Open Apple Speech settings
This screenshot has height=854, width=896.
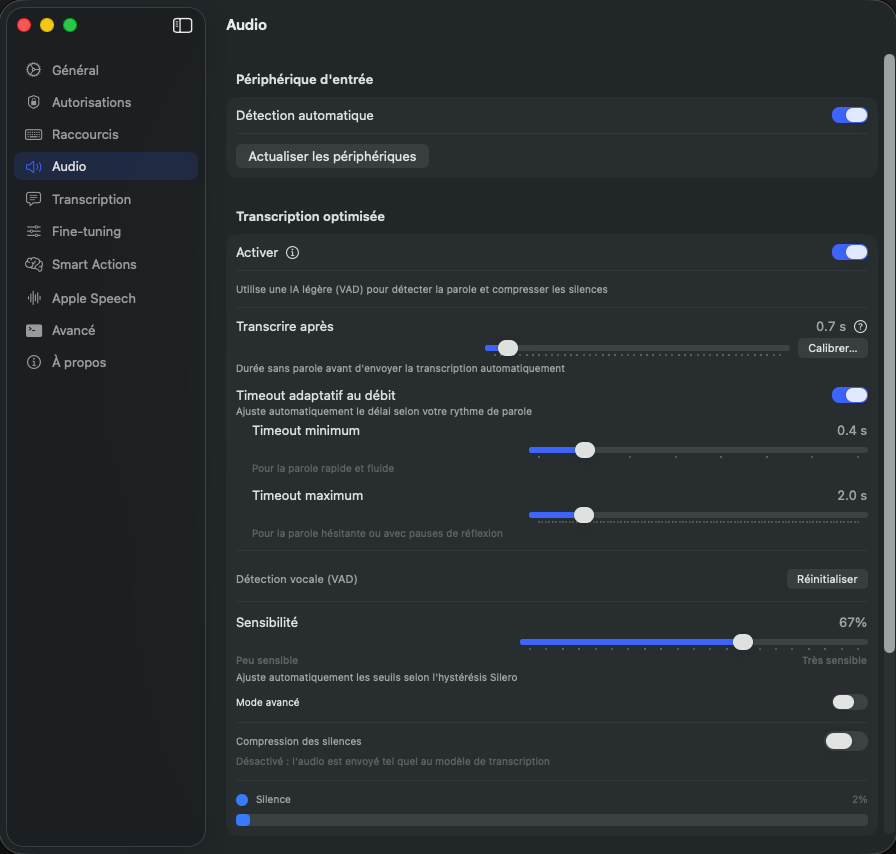pyautogui.click(x=106, y=298)
